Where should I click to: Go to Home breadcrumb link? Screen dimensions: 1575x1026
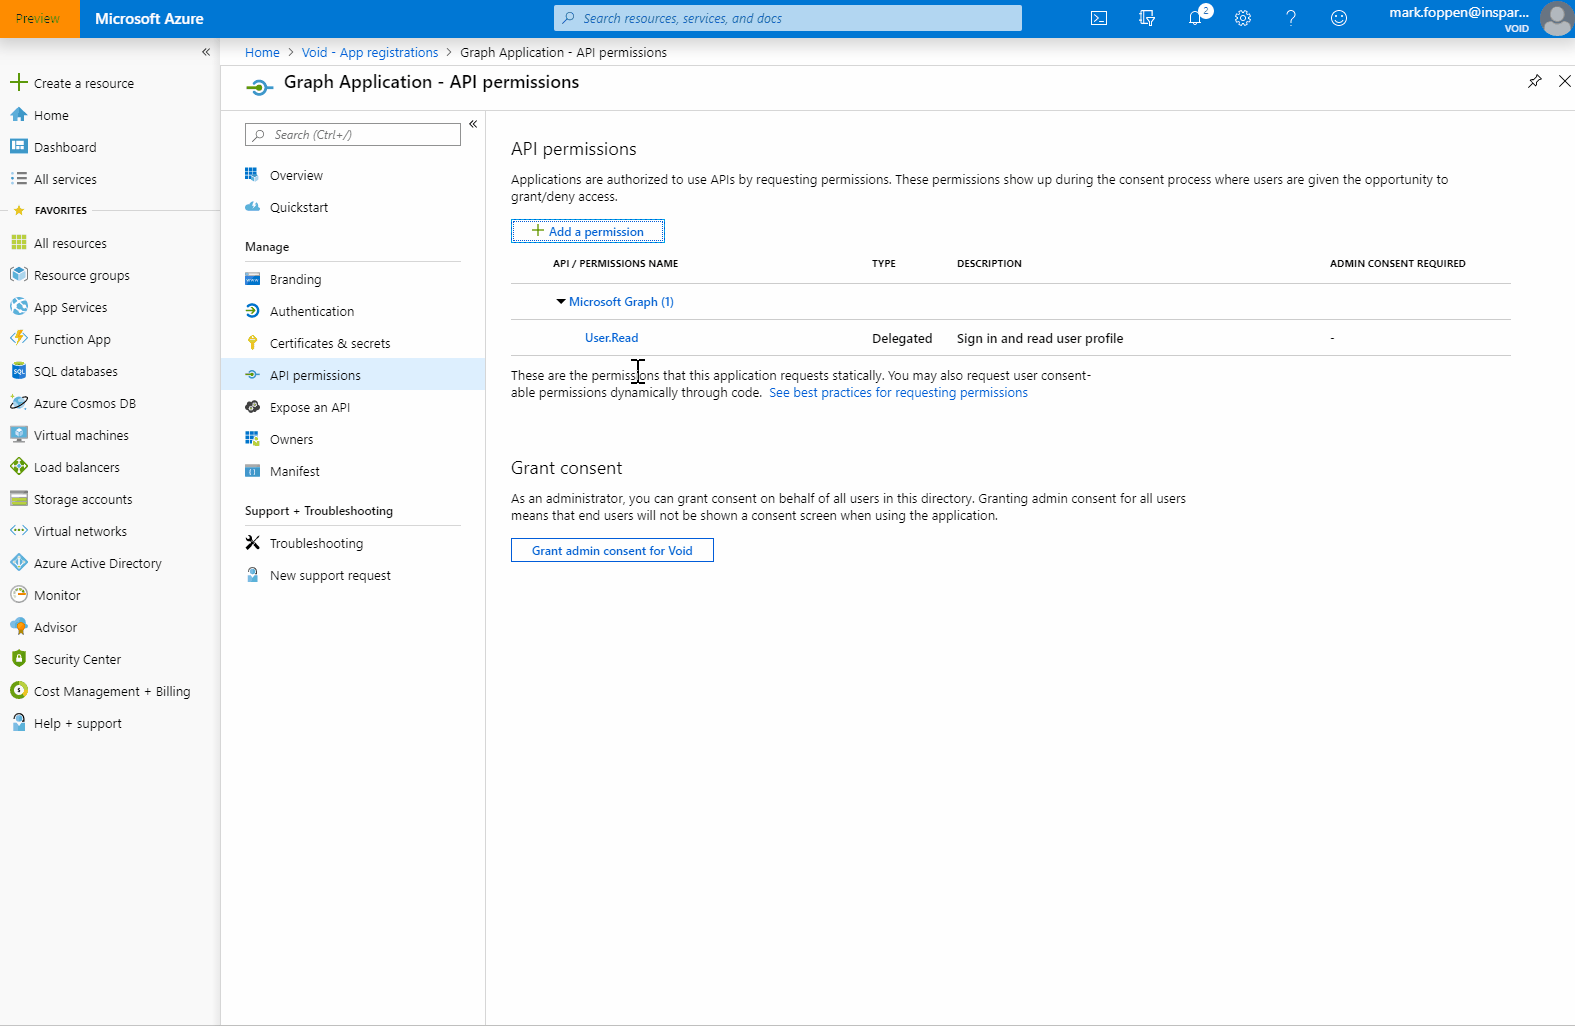pos(262,52)
